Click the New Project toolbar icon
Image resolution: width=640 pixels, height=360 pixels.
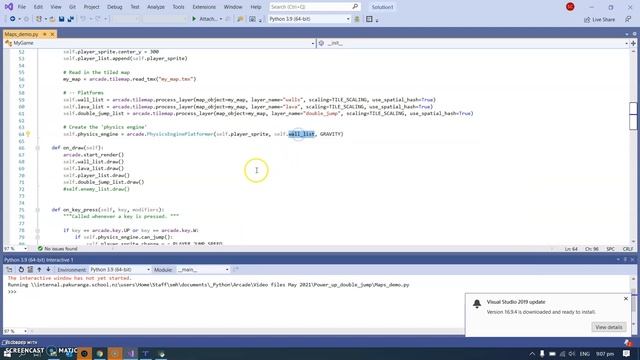(x=39, y=19)
